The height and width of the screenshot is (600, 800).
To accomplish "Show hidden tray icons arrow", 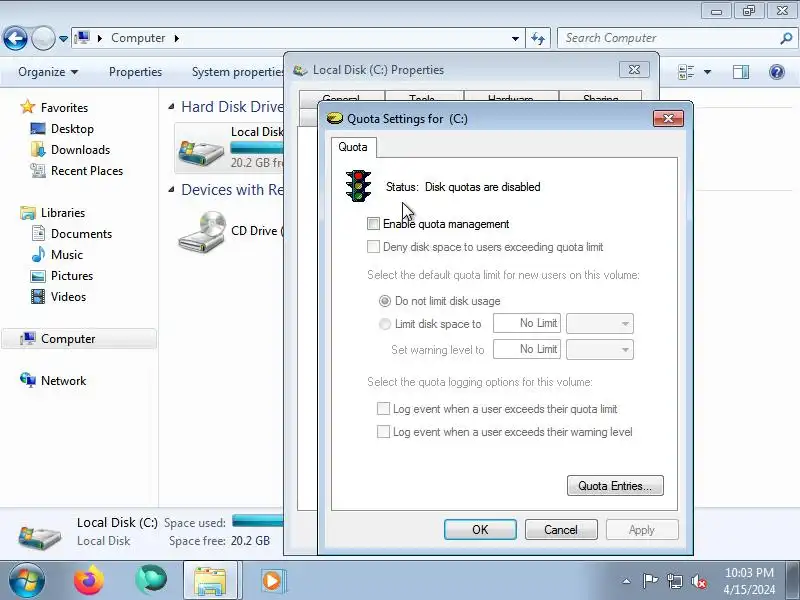I will pos(626,581).
